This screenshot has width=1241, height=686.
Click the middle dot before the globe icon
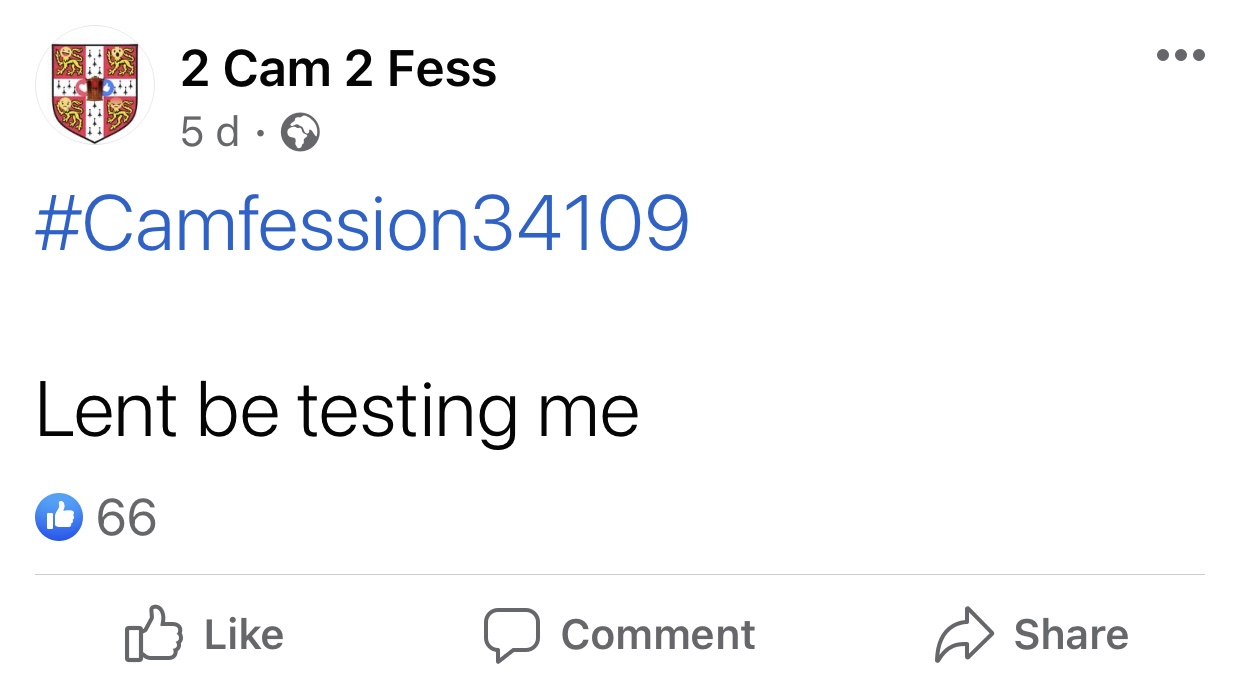260,133
